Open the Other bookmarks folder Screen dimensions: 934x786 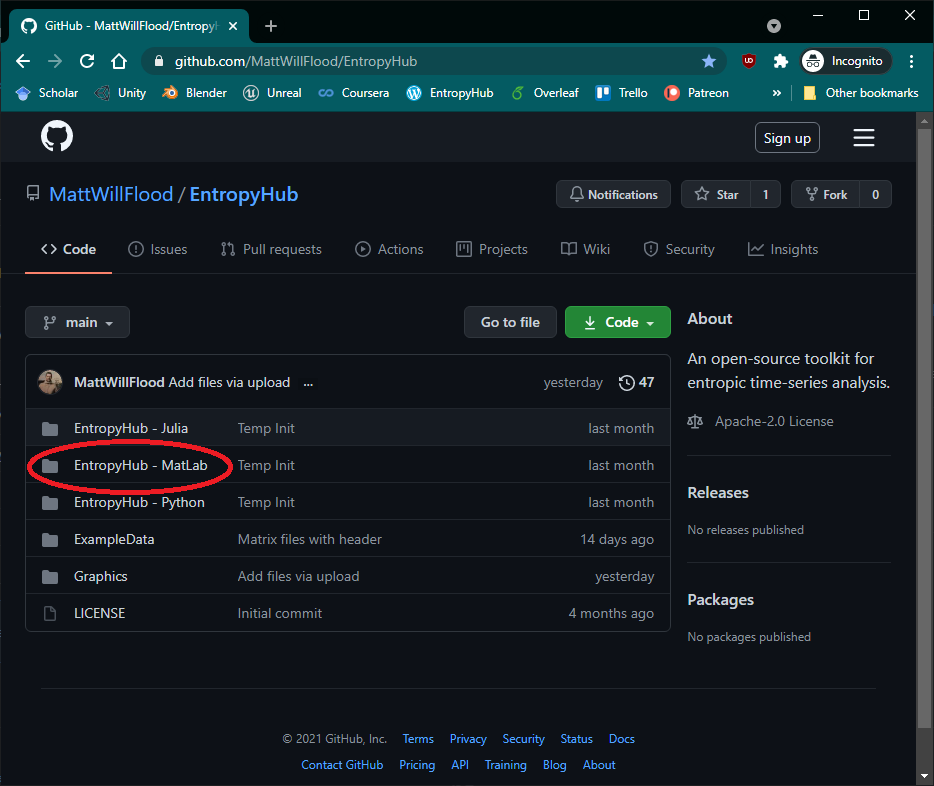[x=861, y=93]
